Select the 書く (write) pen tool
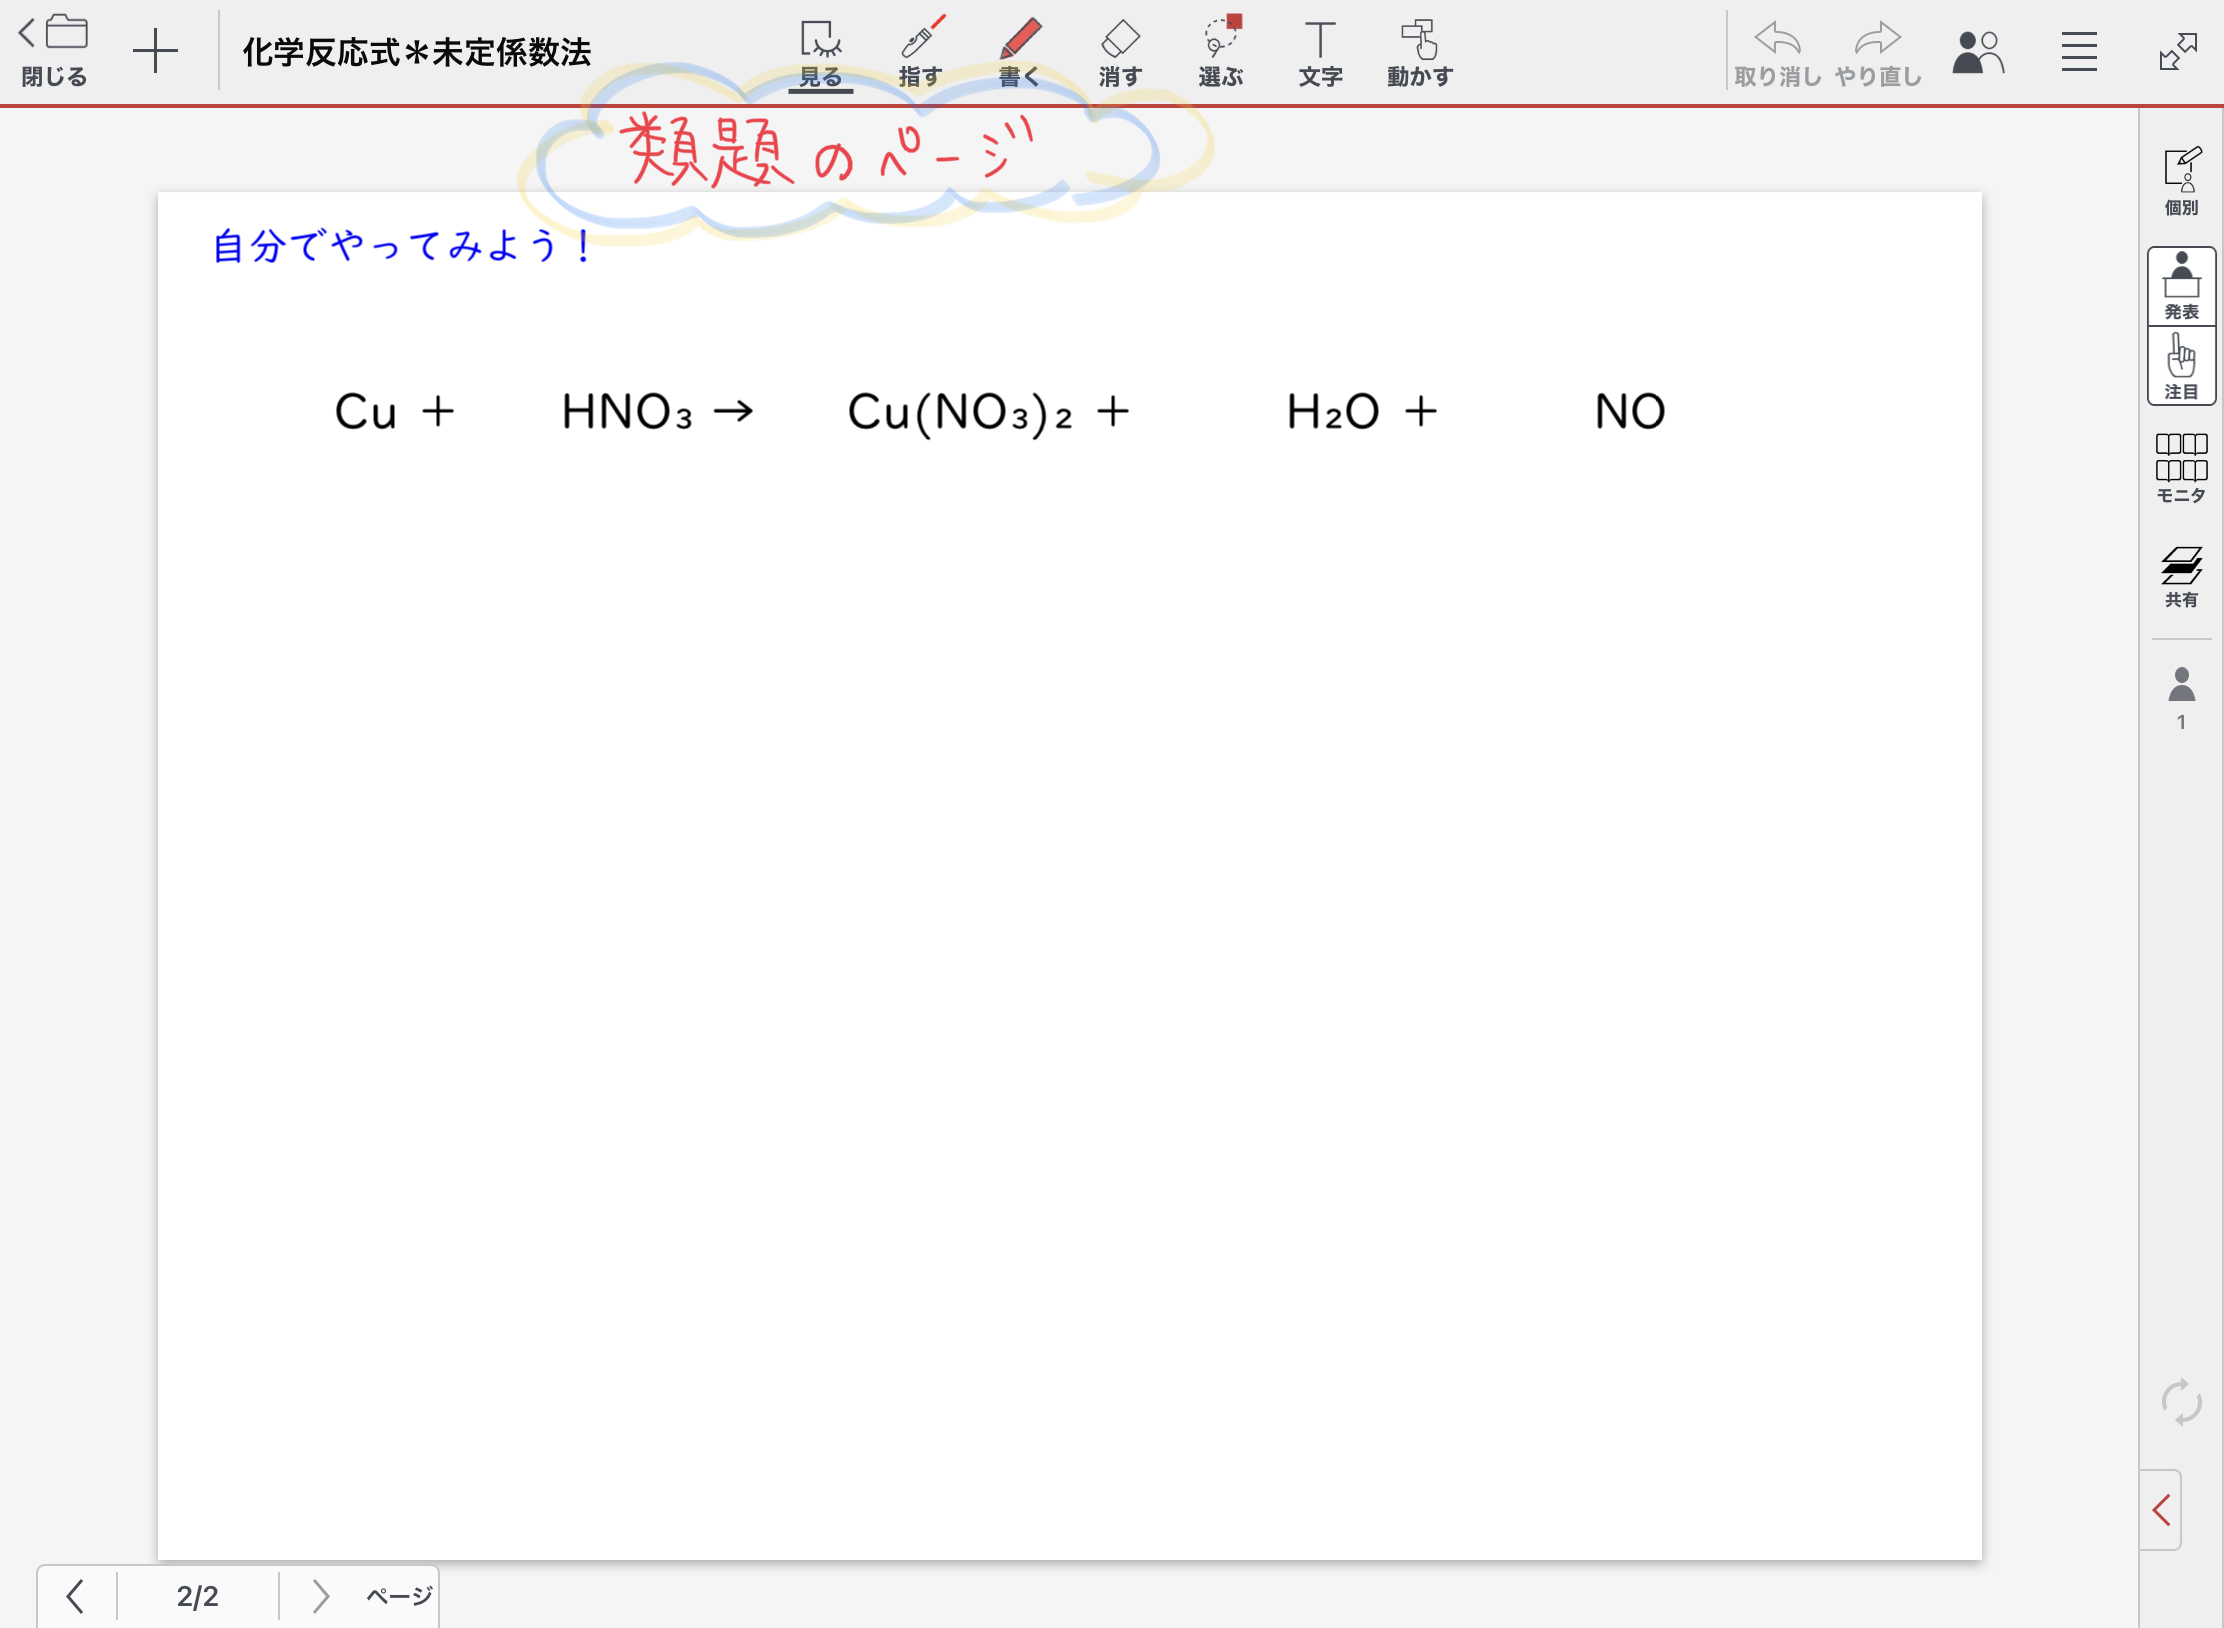 (x=1020, y=52)
